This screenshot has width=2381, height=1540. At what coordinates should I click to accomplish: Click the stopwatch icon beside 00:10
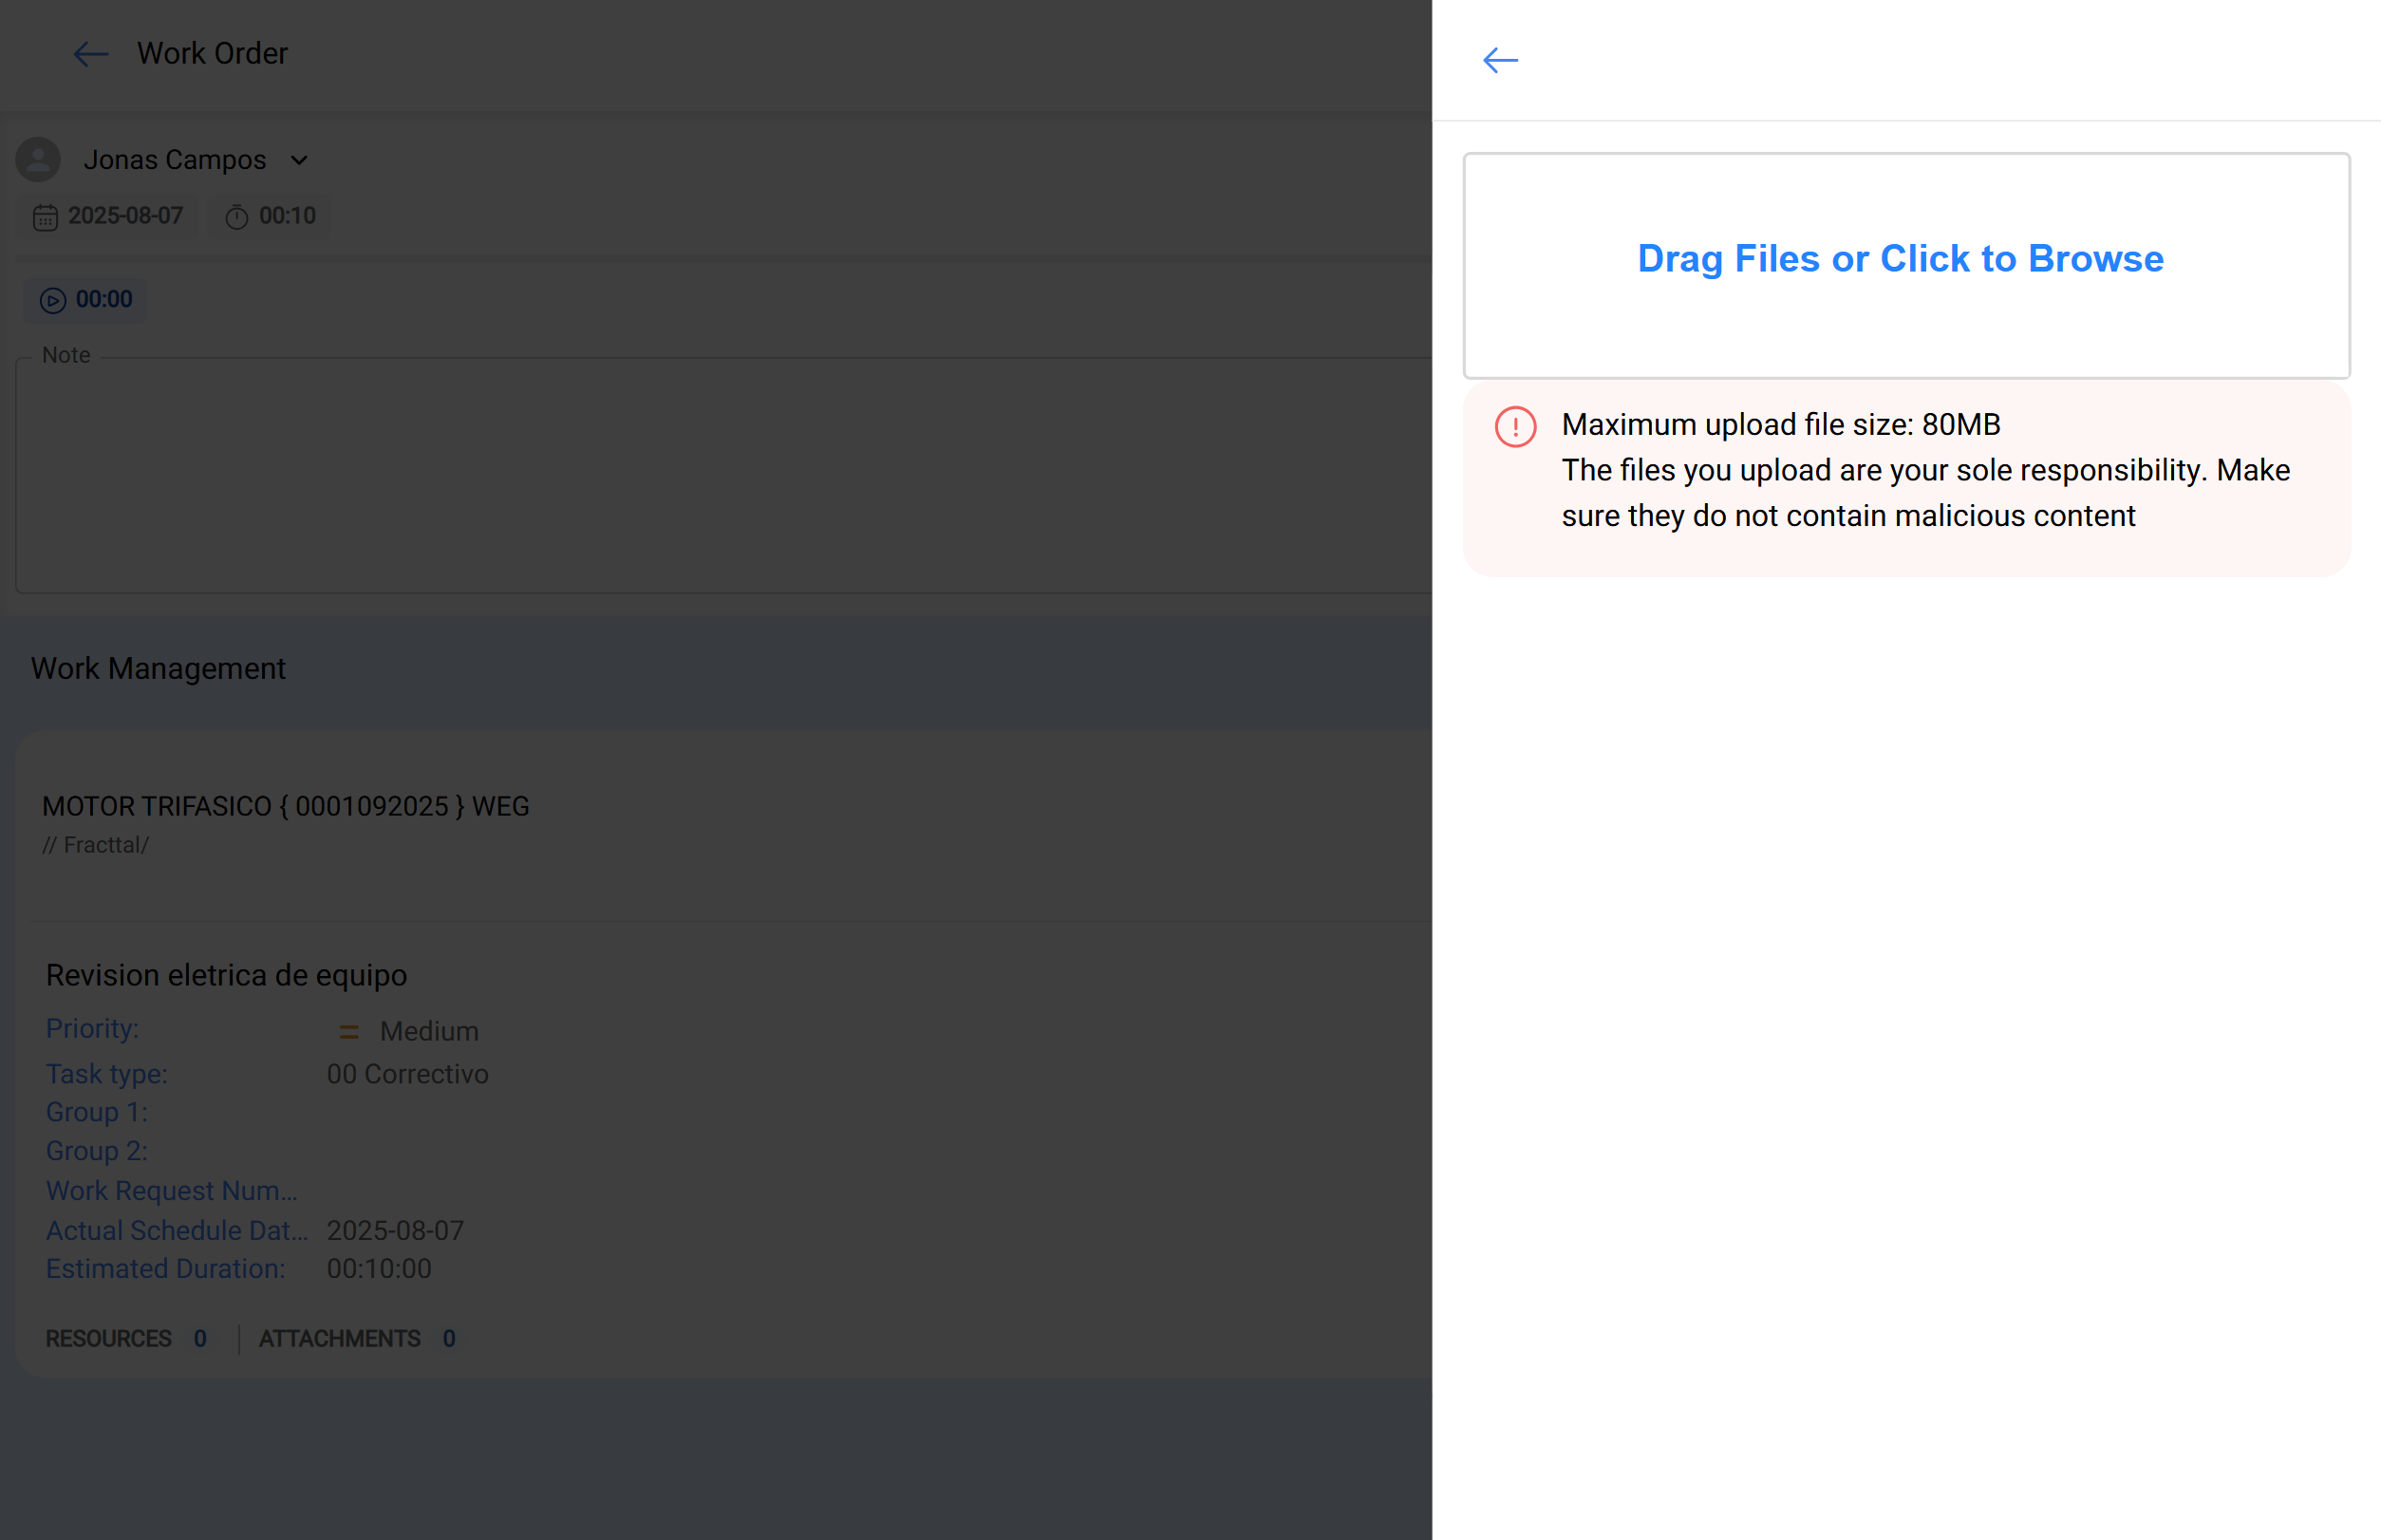click(236, 216)
